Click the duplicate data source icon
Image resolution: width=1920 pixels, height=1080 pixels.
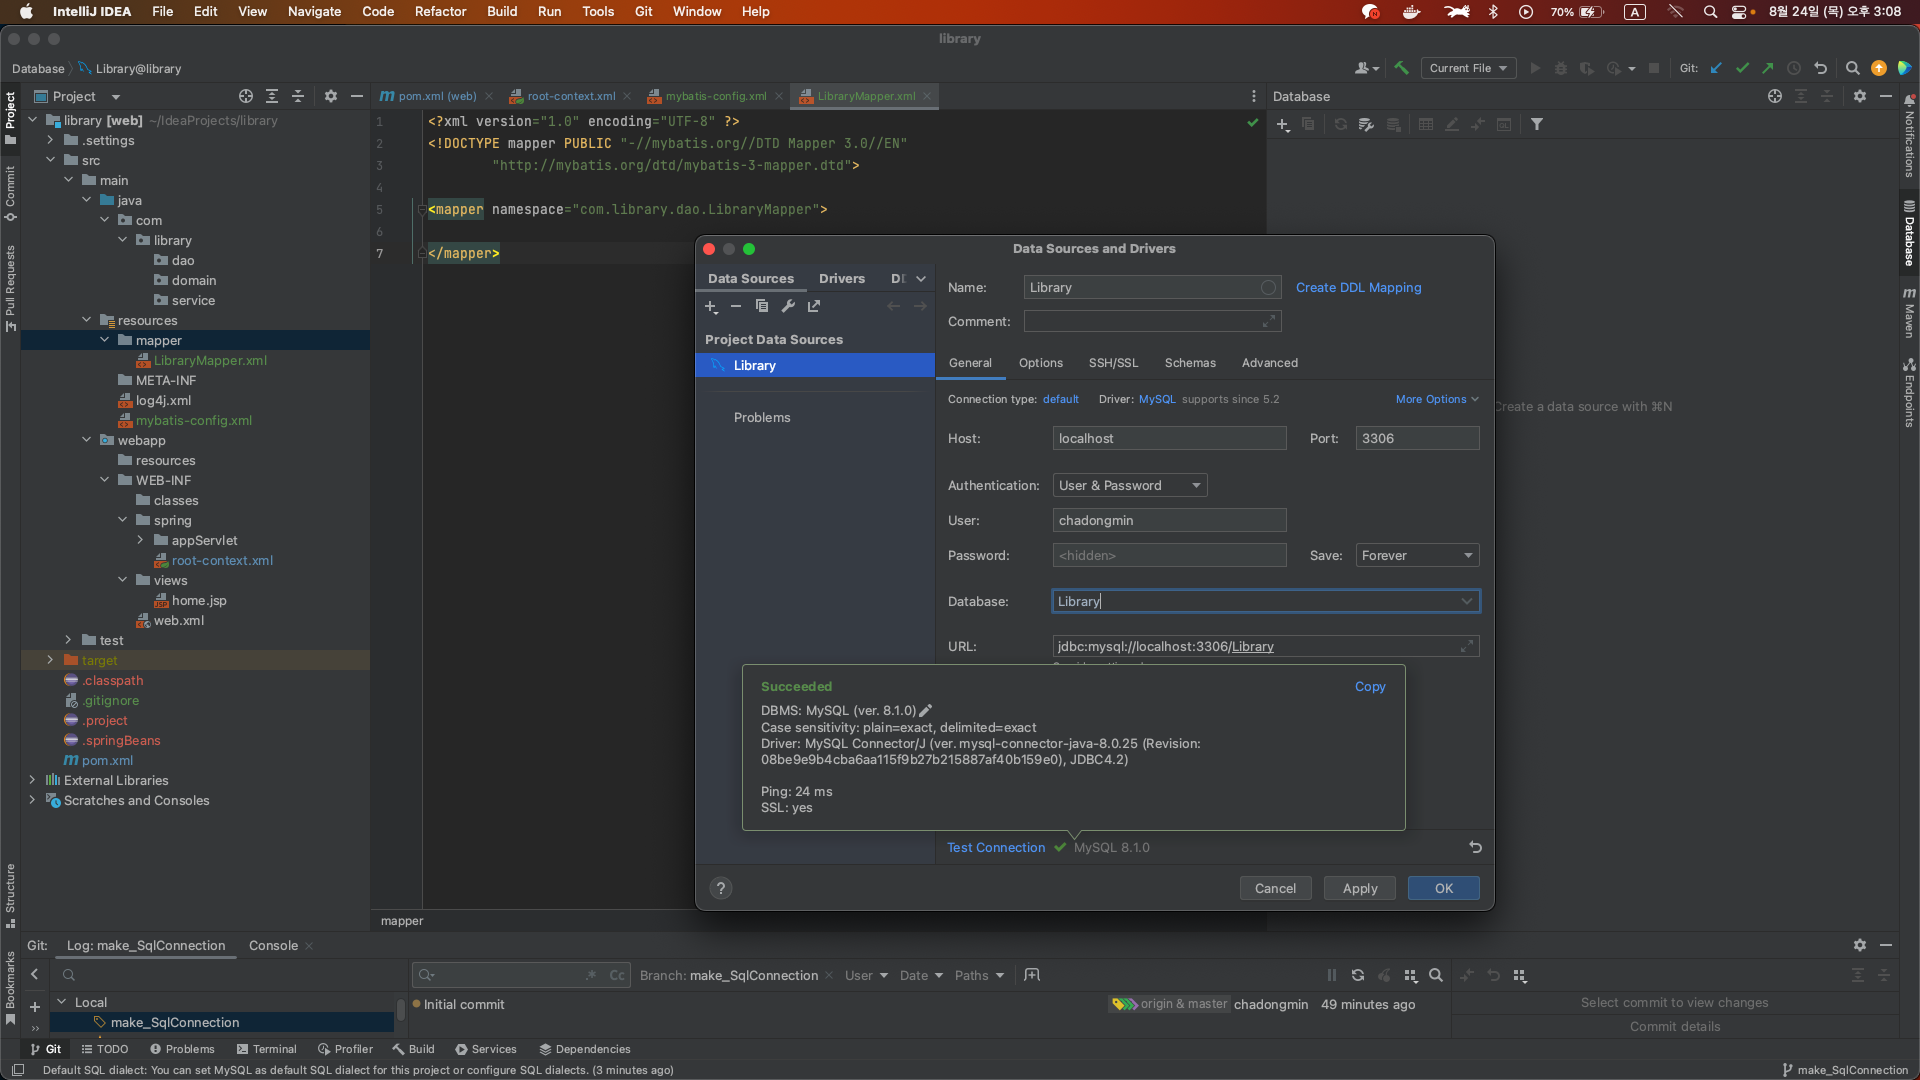[x=762, y=306]
